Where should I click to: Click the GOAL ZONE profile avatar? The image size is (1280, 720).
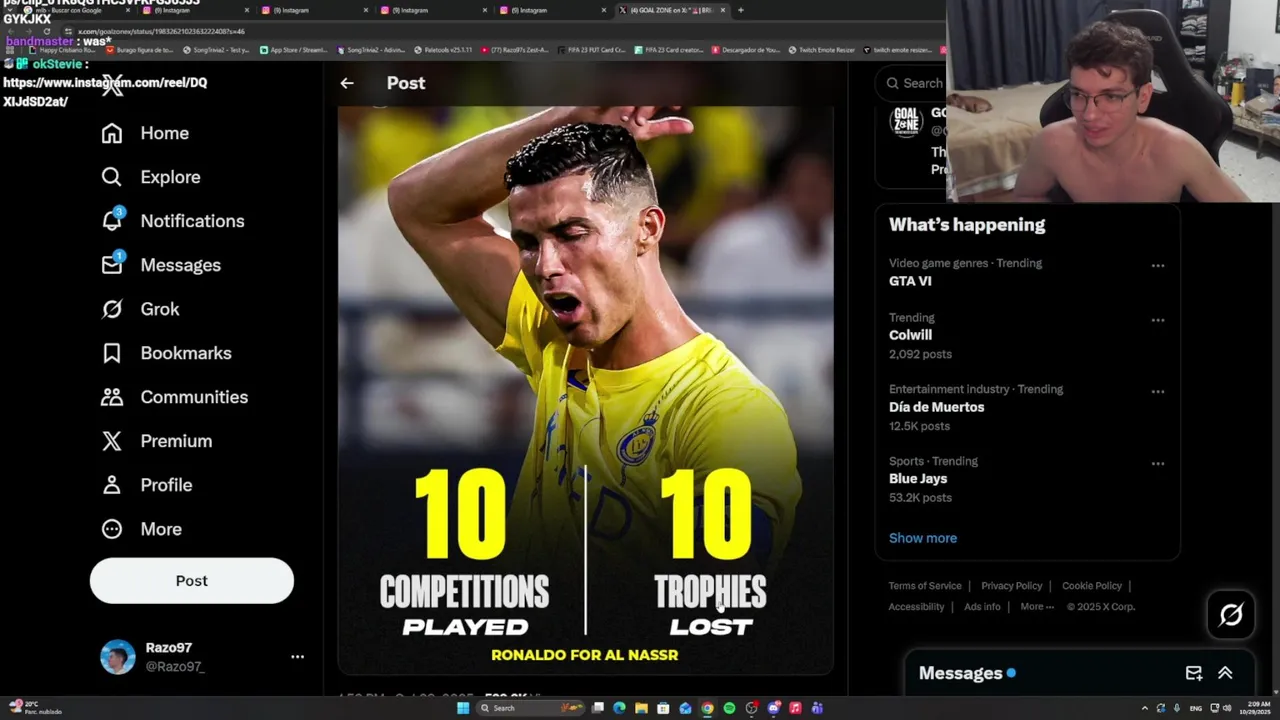coord(905,122)
